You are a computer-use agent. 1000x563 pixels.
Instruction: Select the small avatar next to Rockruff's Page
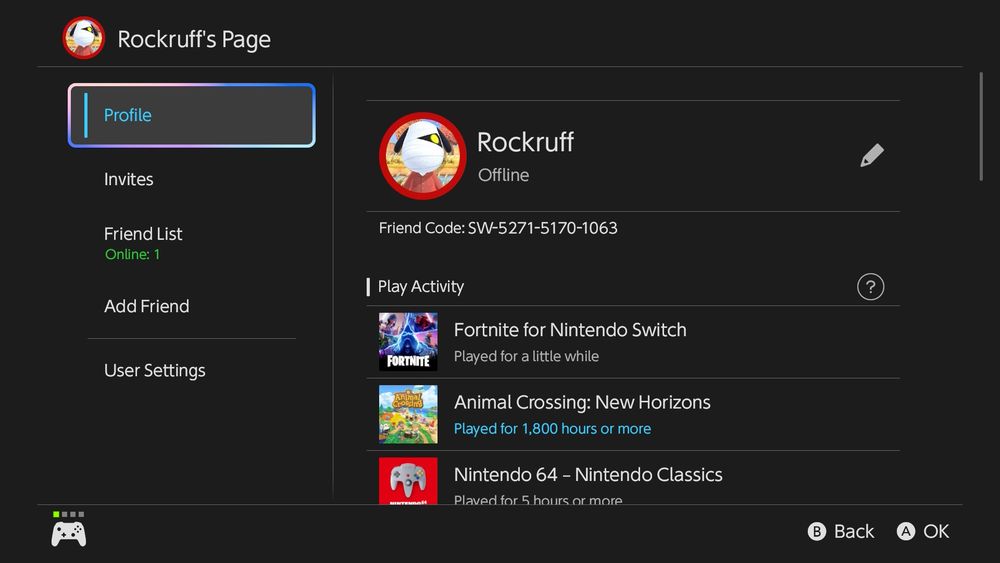(84, 38)
